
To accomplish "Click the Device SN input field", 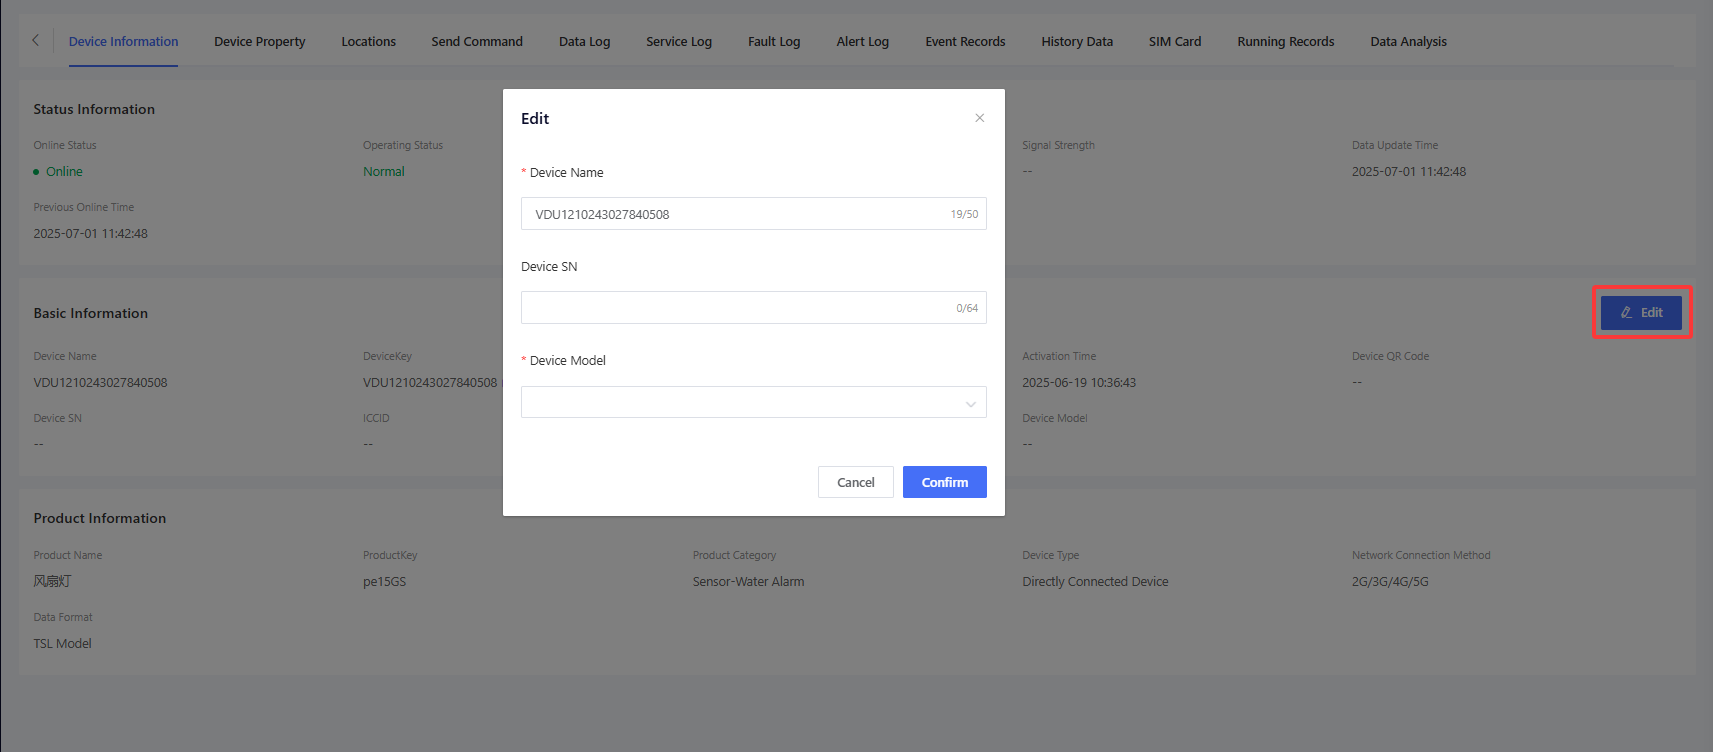I will click(735, 308).
